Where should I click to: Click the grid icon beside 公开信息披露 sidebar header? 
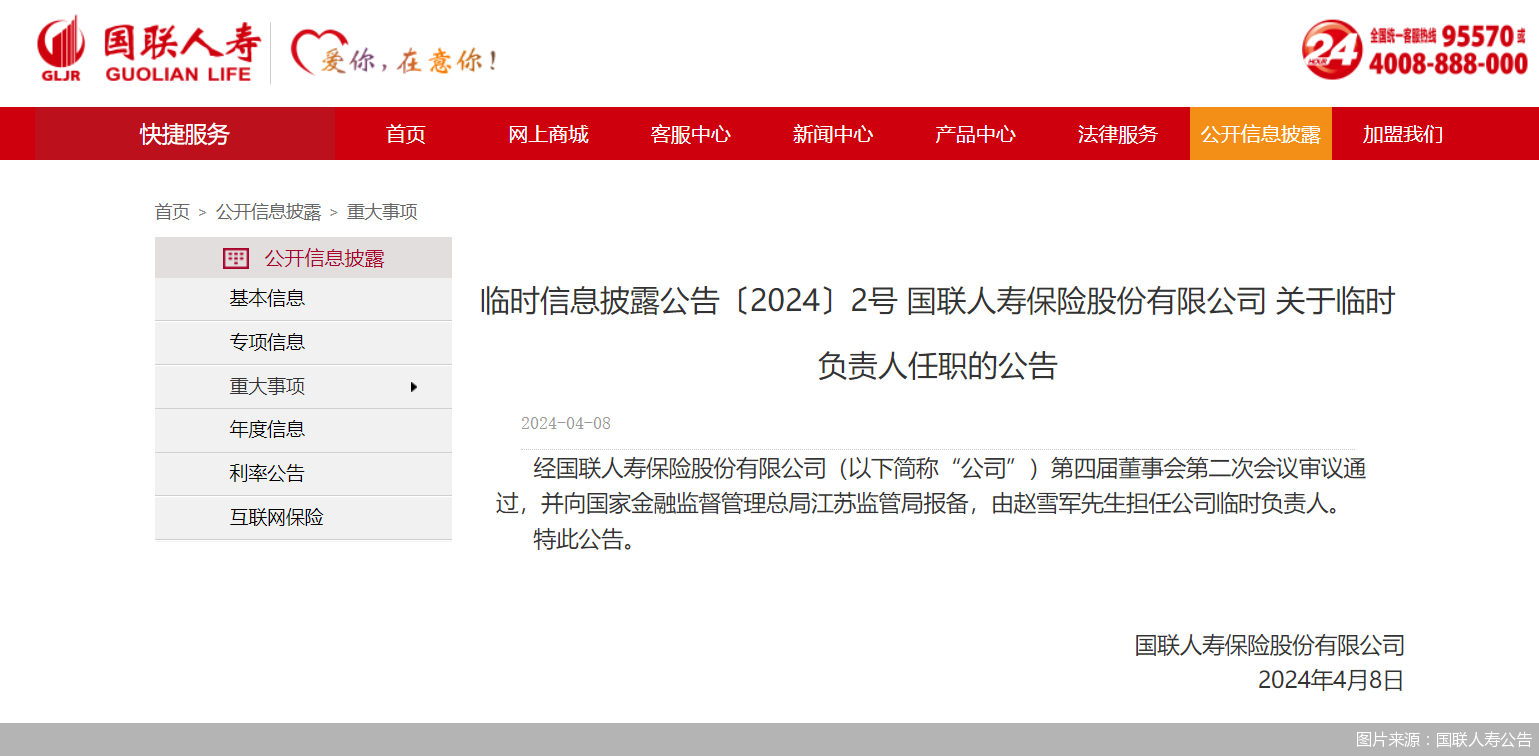coord(236,259)
